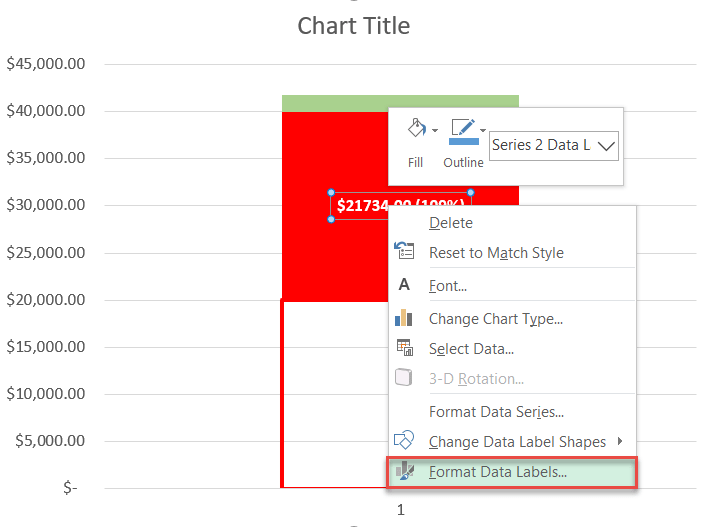Select Format Data Series menu entry

point(496,411)
